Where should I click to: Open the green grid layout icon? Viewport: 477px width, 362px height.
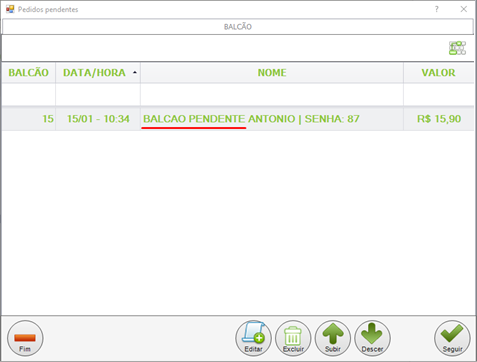coord(457,48)
